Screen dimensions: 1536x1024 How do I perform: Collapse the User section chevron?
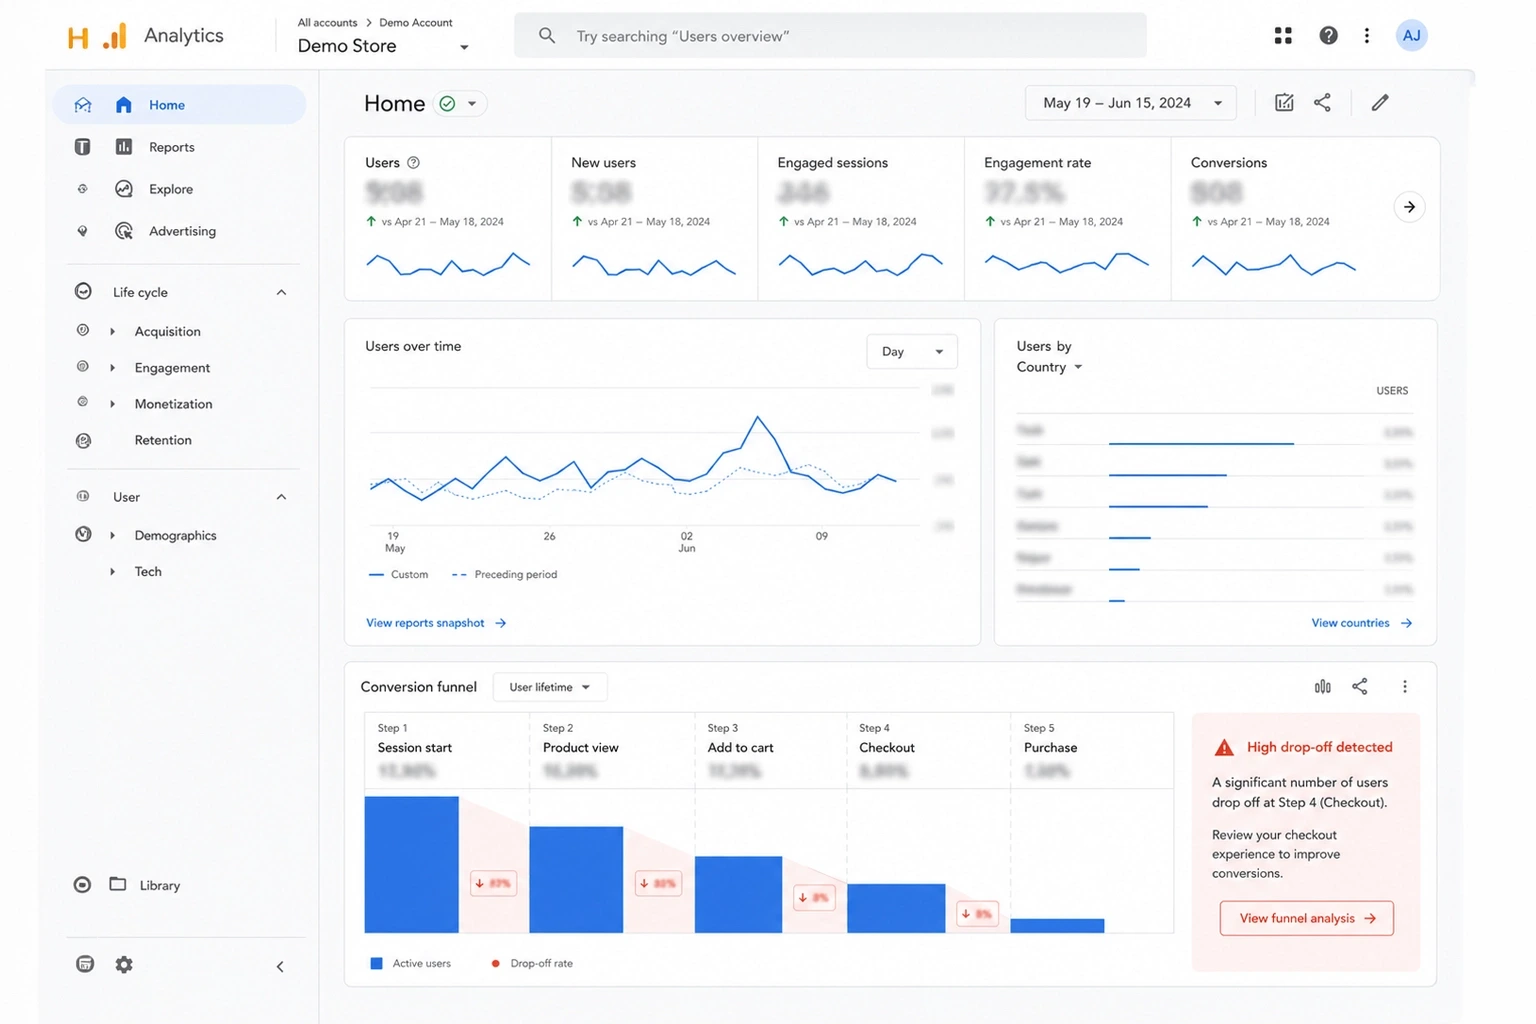point(281,497)
